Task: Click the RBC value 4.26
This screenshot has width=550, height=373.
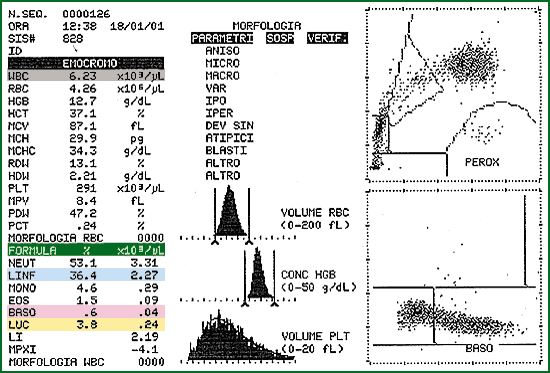Action: click(82, 89)
